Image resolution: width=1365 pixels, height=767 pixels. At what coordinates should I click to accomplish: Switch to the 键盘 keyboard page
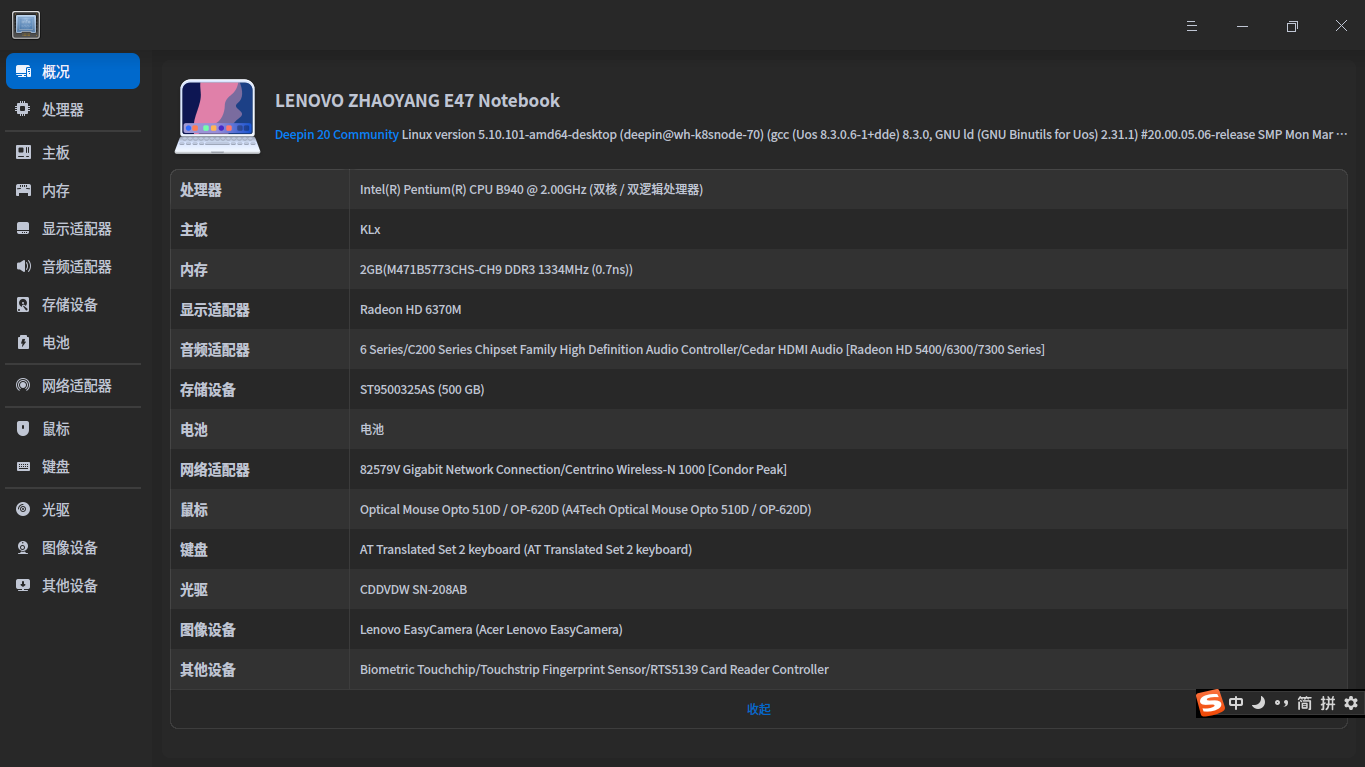click(x=56, y=467)
